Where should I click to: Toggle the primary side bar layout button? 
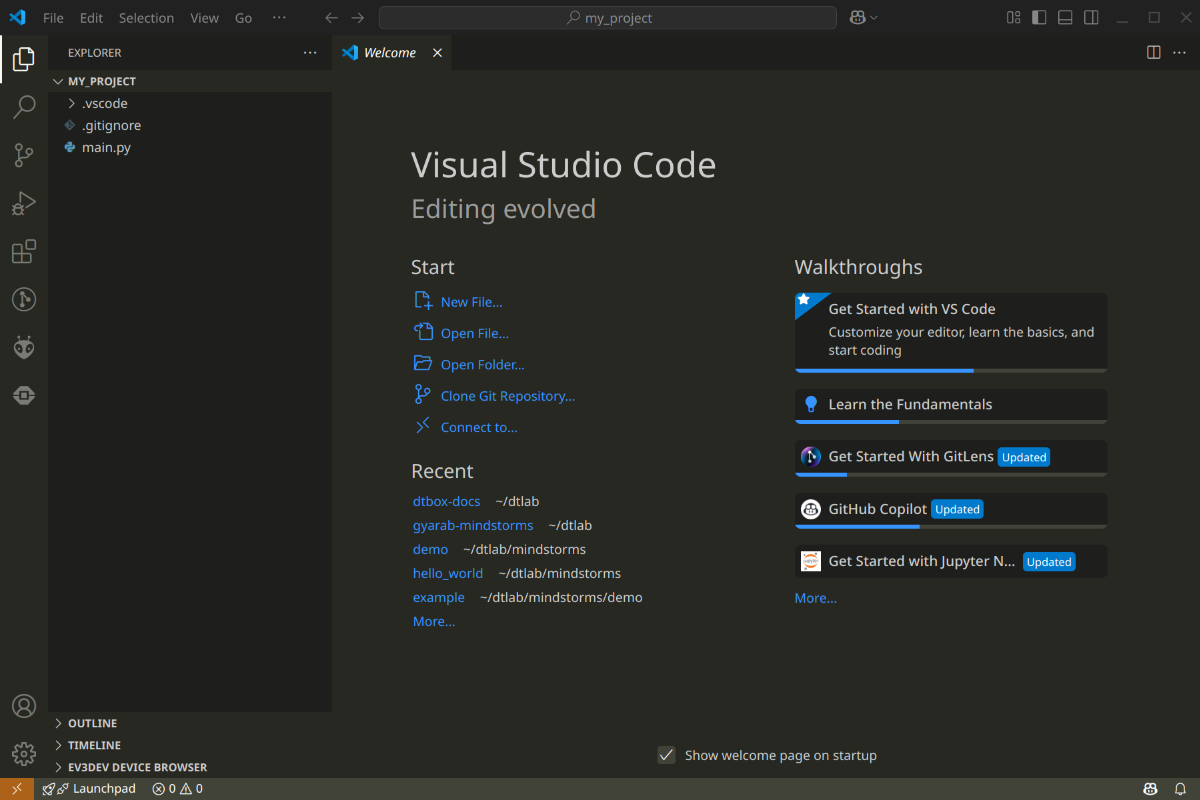click(x=1039, y=18)
